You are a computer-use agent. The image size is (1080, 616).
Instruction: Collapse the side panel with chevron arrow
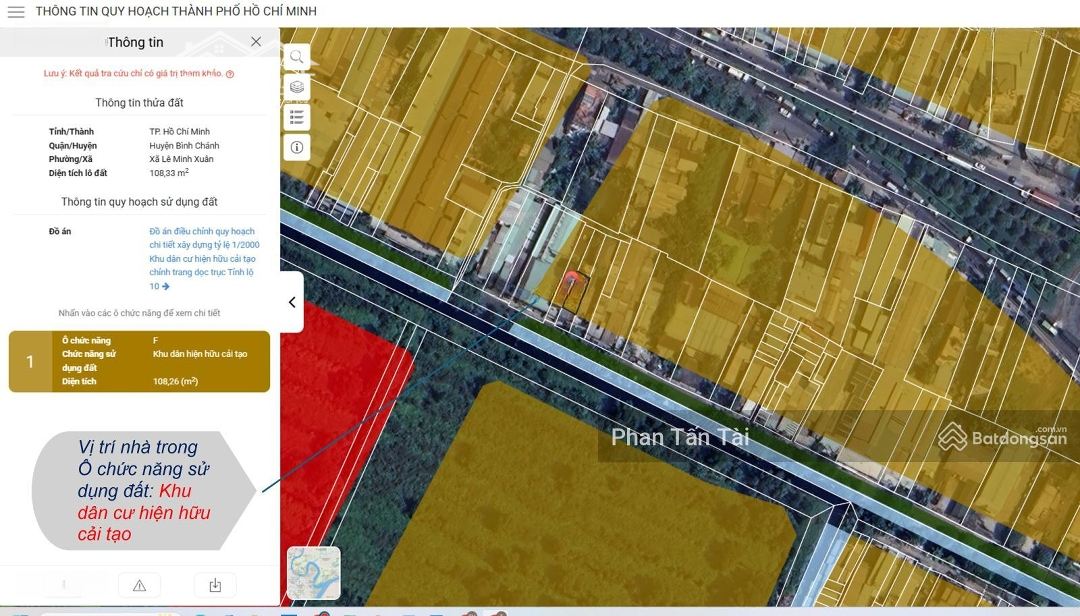point(291,302)
